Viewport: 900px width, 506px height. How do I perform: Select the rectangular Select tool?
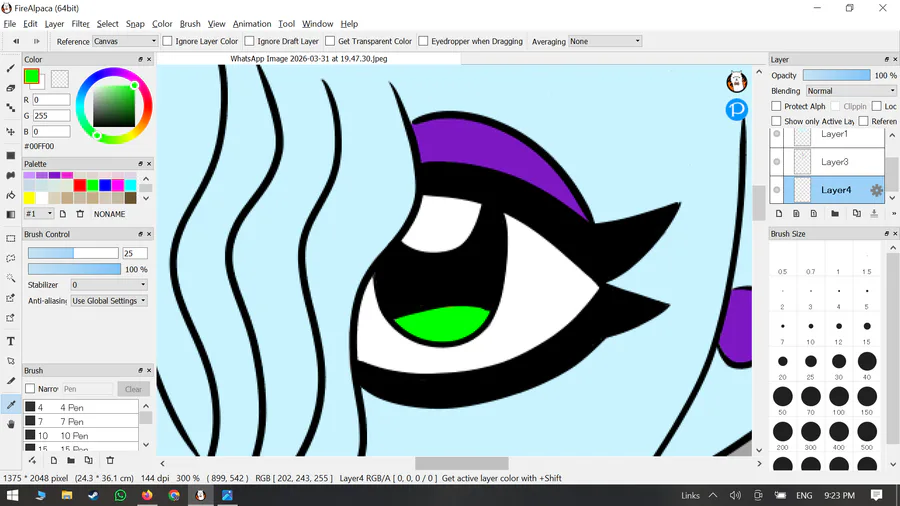[10, 239]
